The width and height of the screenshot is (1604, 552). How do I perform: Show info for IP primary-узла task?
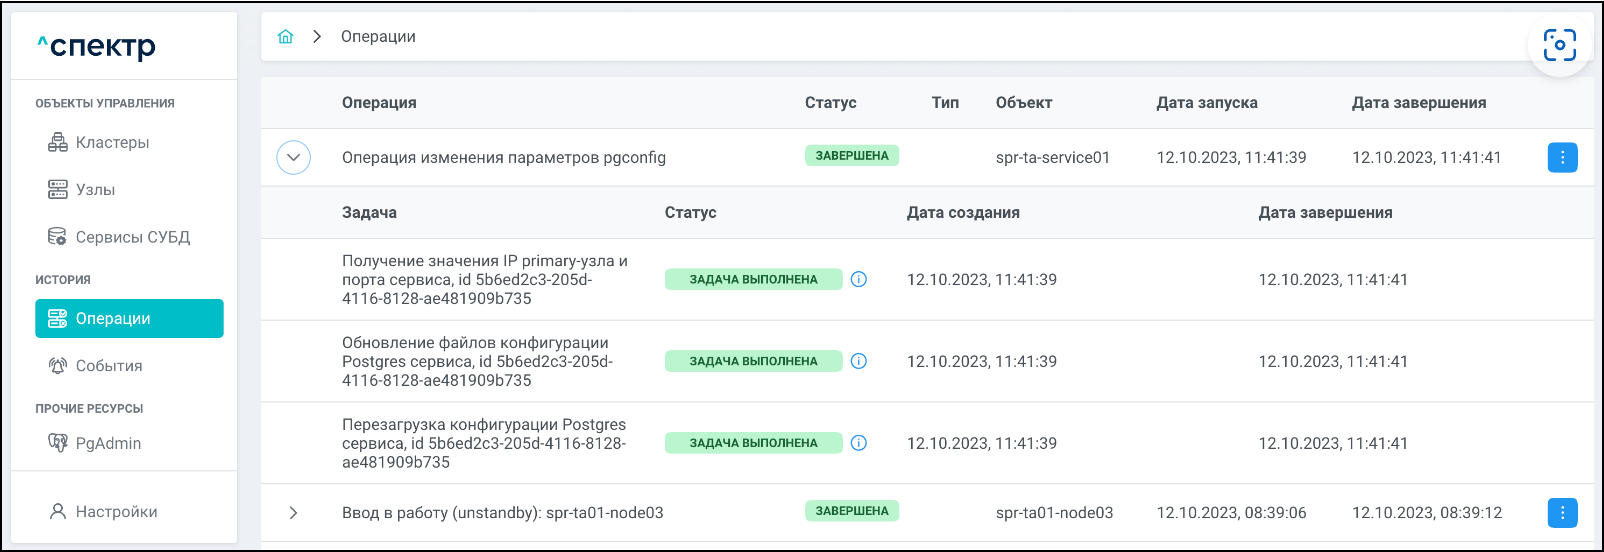tap(858, 280)
